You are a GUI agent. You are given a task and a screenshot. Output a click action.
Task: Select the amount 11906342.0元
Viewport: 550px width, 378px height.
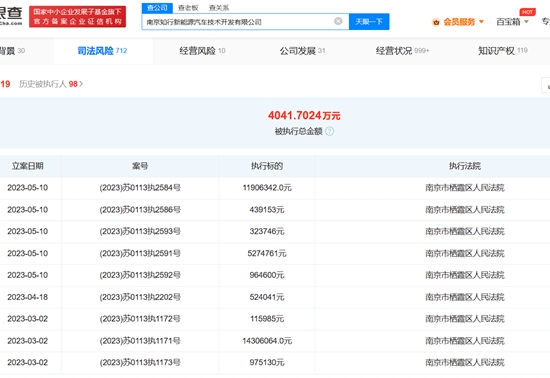pos(267,188)
